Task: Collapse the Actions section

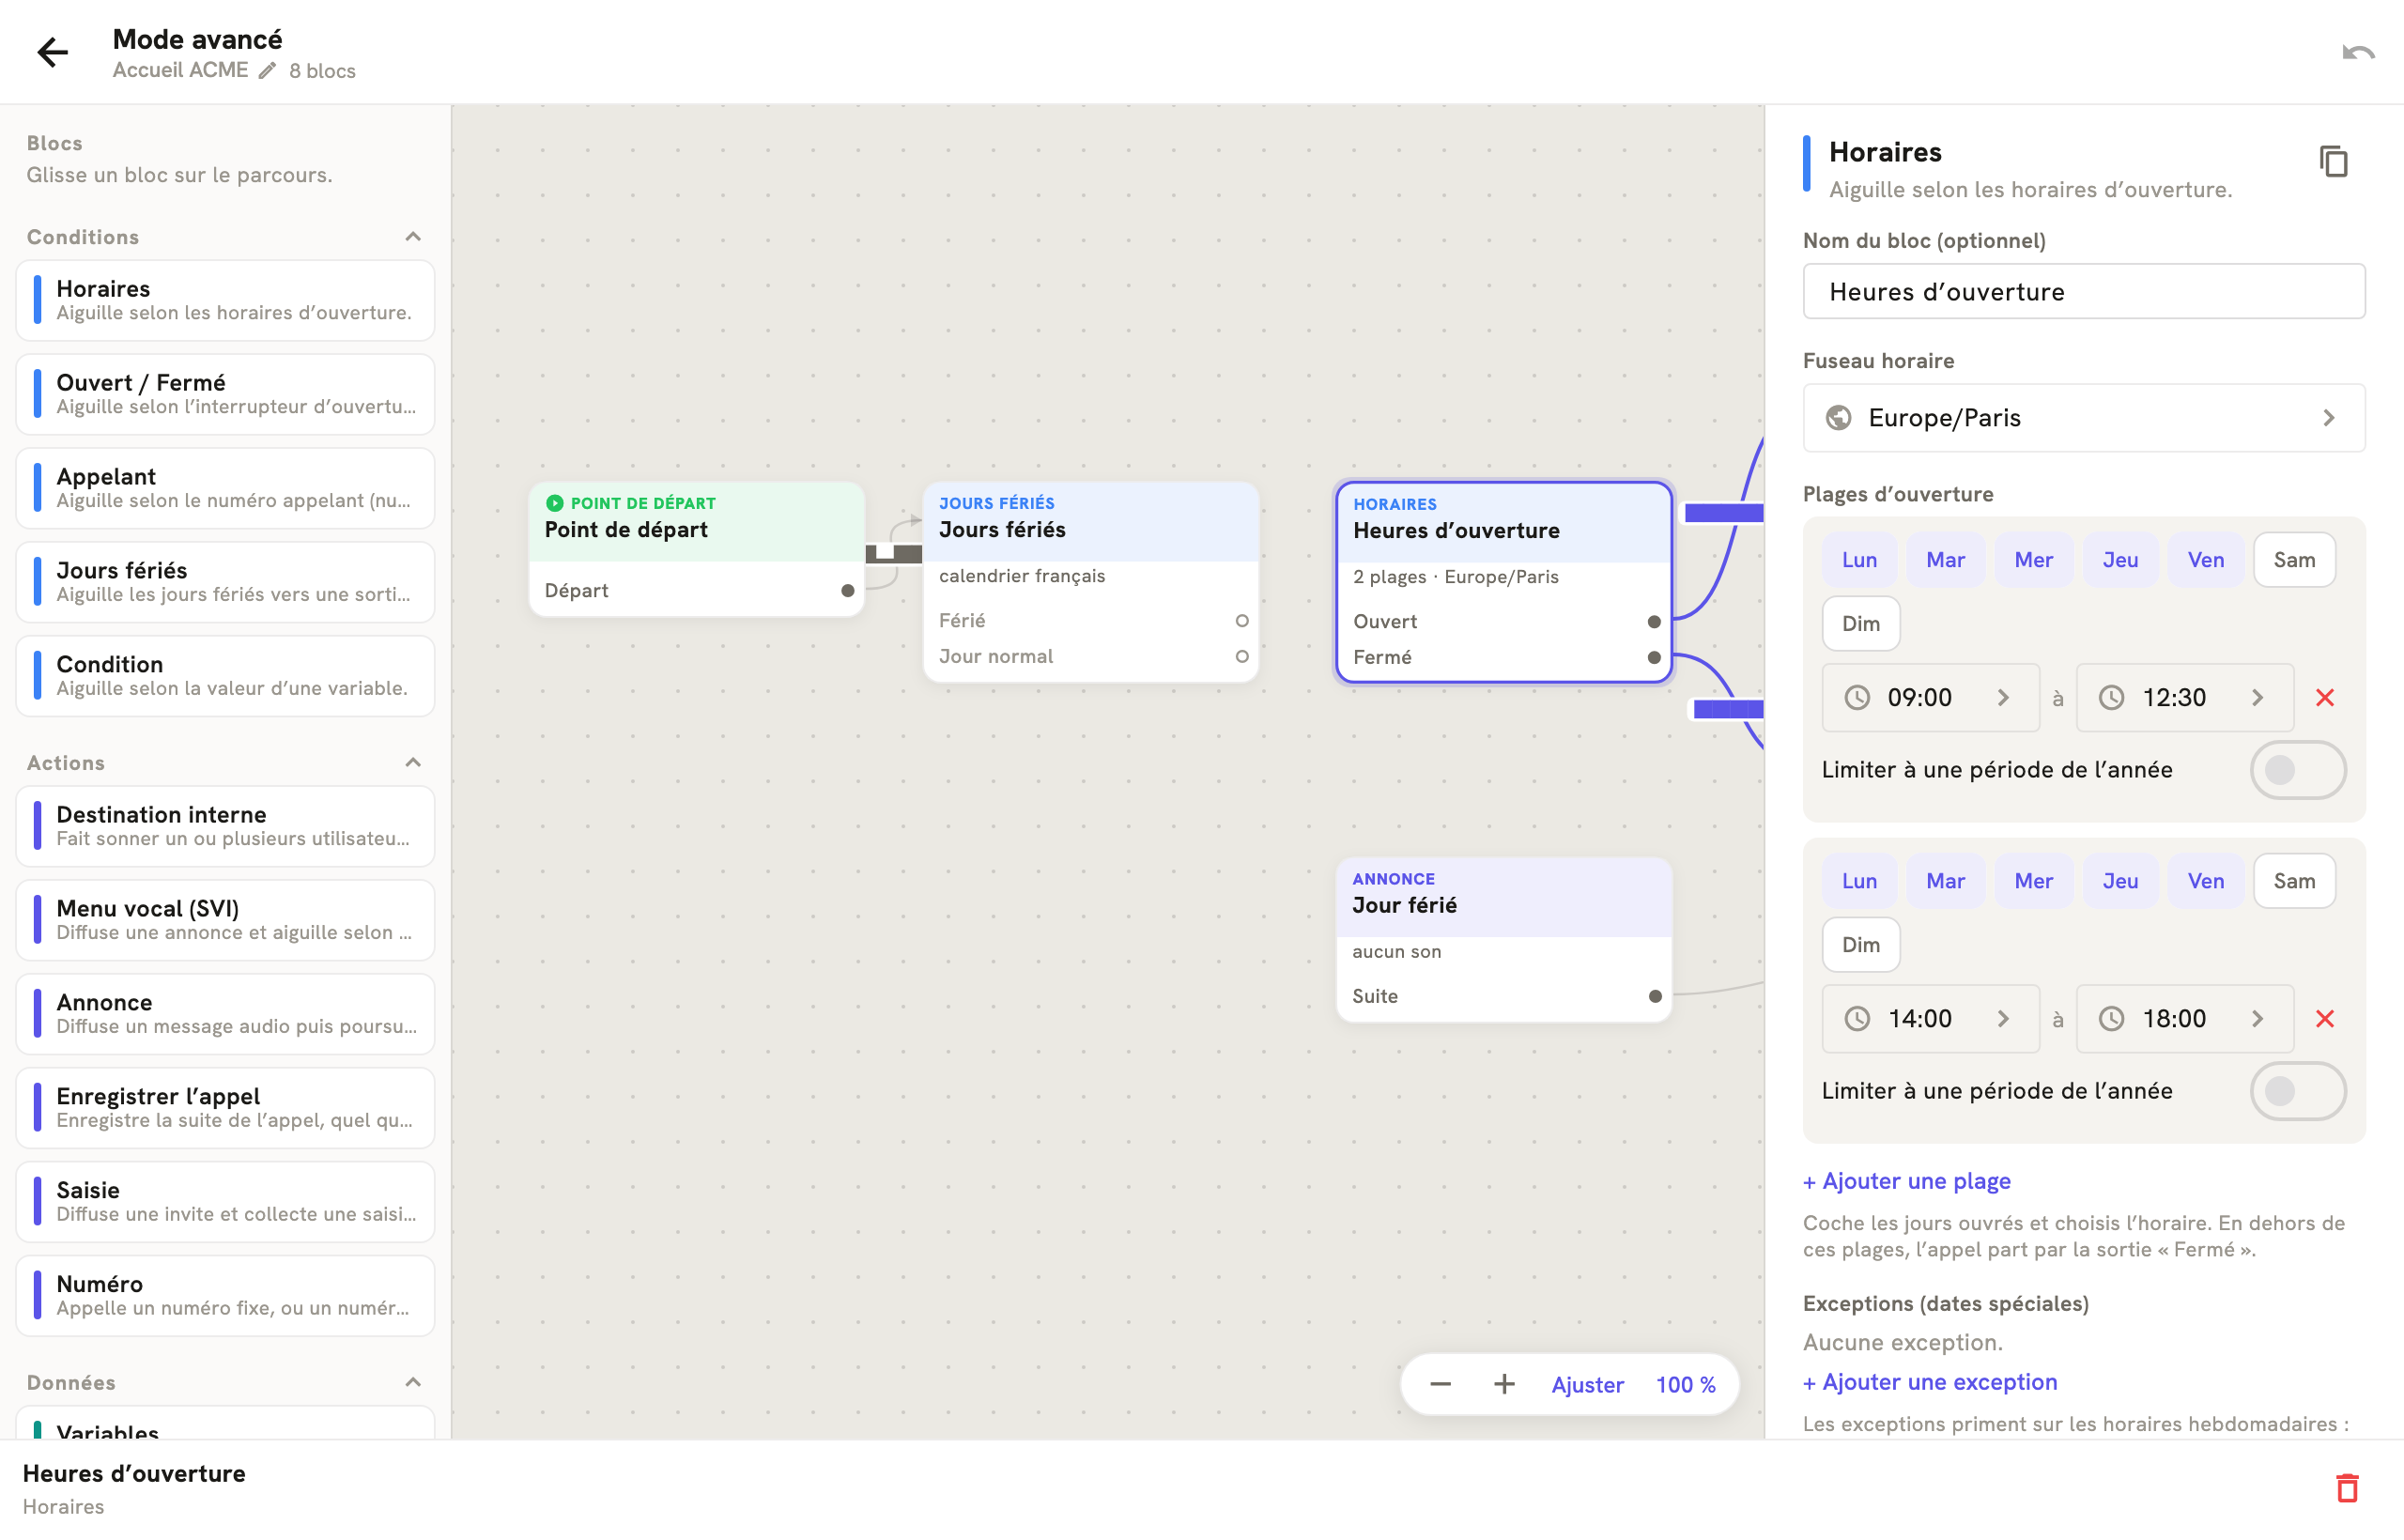Action: coord(413,763)
